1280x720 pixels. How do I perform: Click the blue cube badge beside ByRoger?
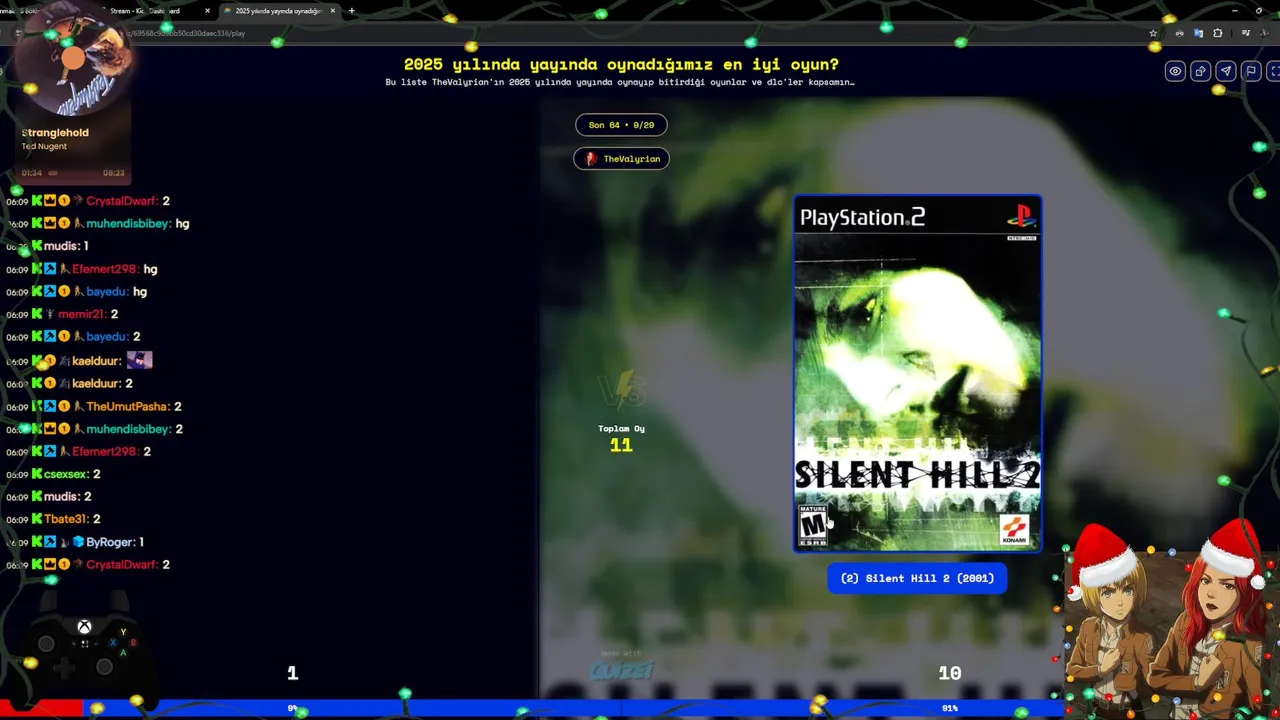click(78, 542)
